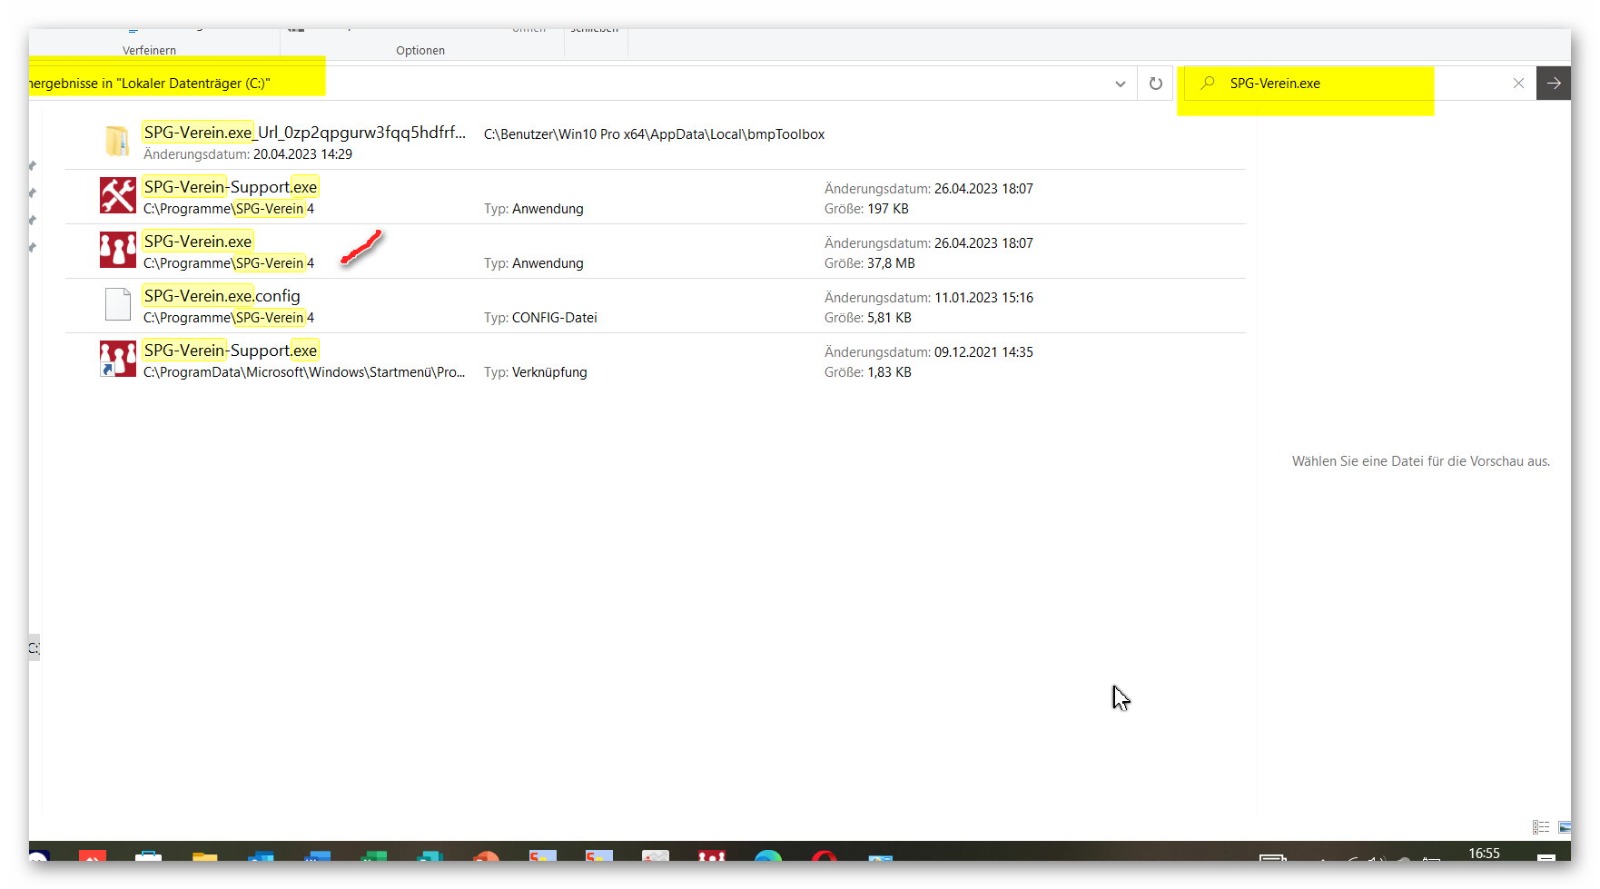This screenshot has height=889, width=1600.
Task: Open the Verfeinern ribbon group
Action: pos(149,50)
